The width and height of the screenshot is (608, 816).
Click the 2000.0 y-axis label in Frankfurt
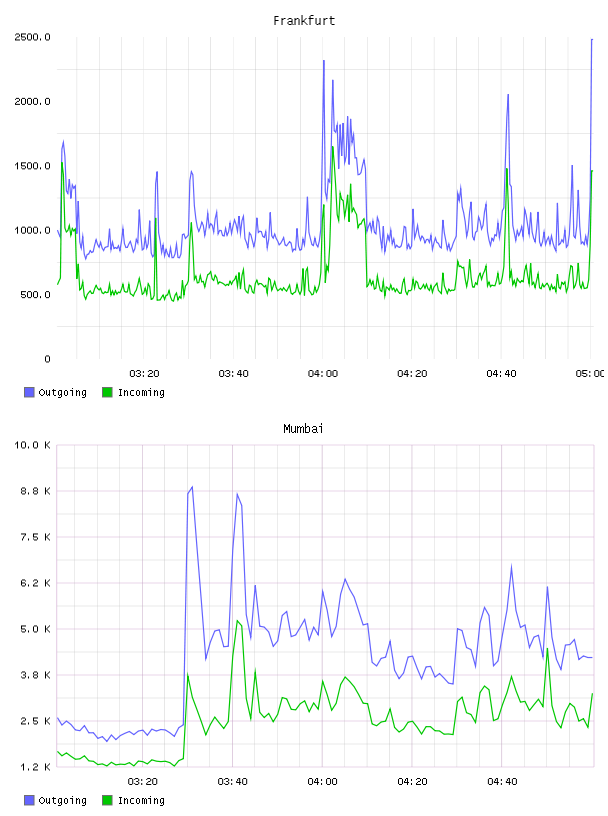click(x=32, y=101)
